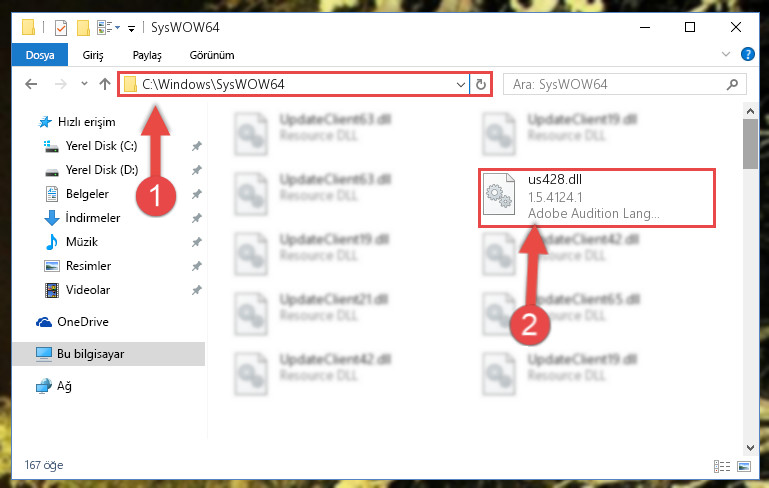Viewport: 769px width, 488px height.
Task: Expand the ribbon with the chevron
Action: (x=726, y=54)
